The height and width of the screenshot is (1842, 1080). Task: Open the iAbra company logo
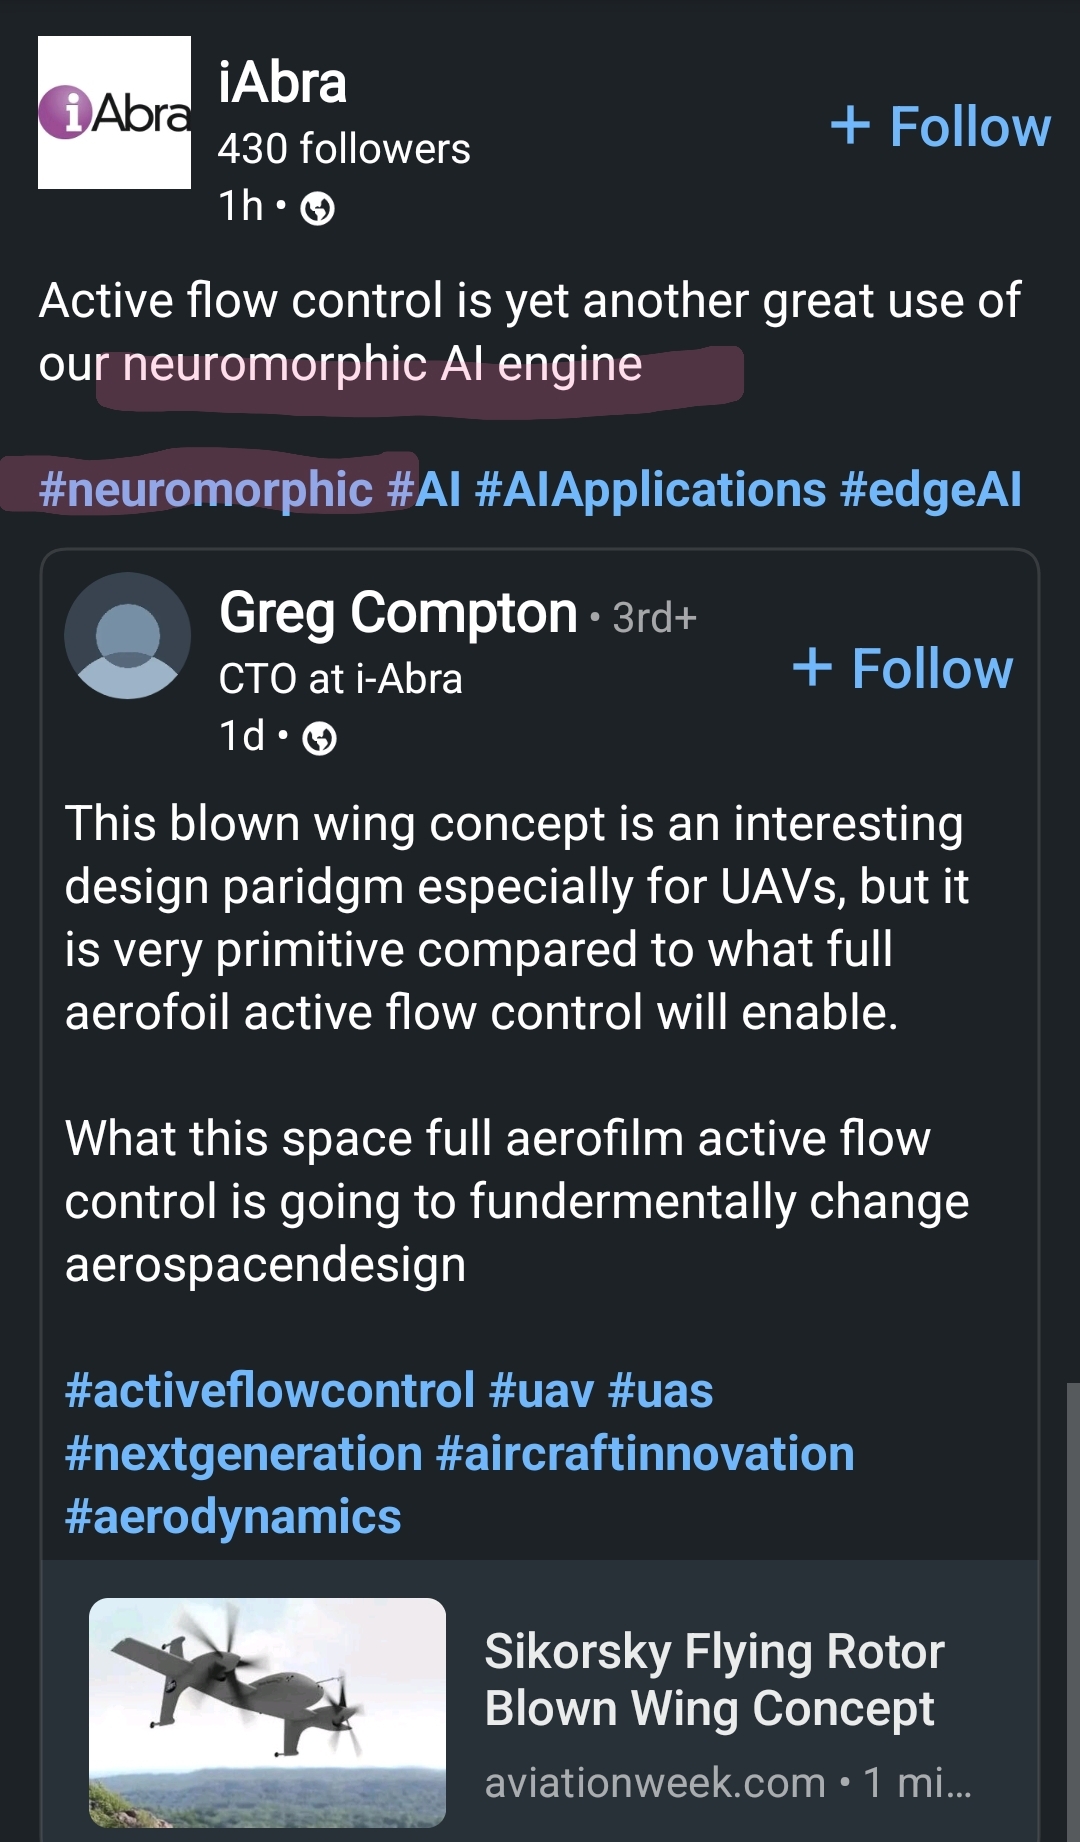(x=114, y=112)
